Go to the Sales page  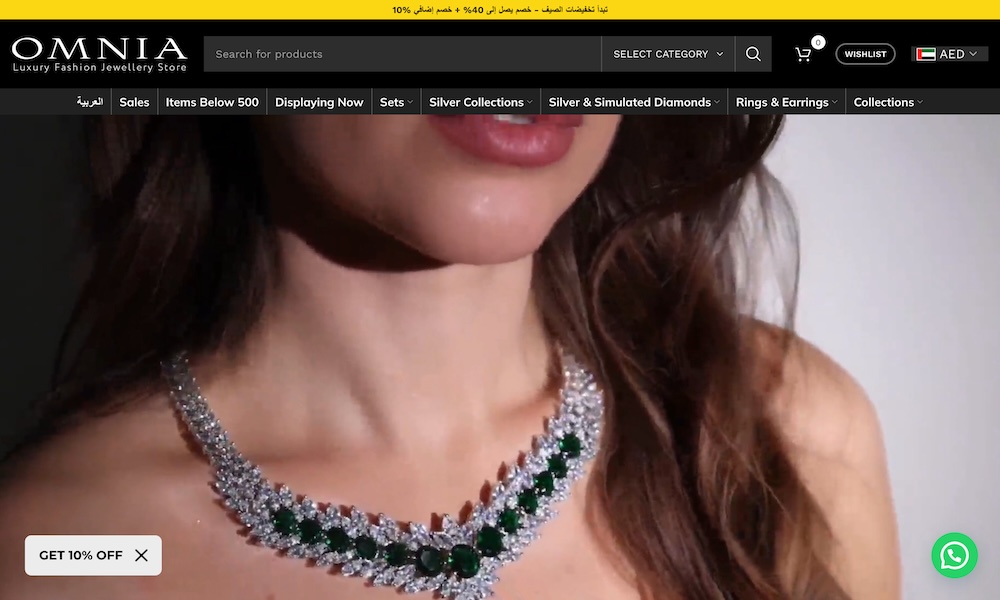tap(134, 102)
